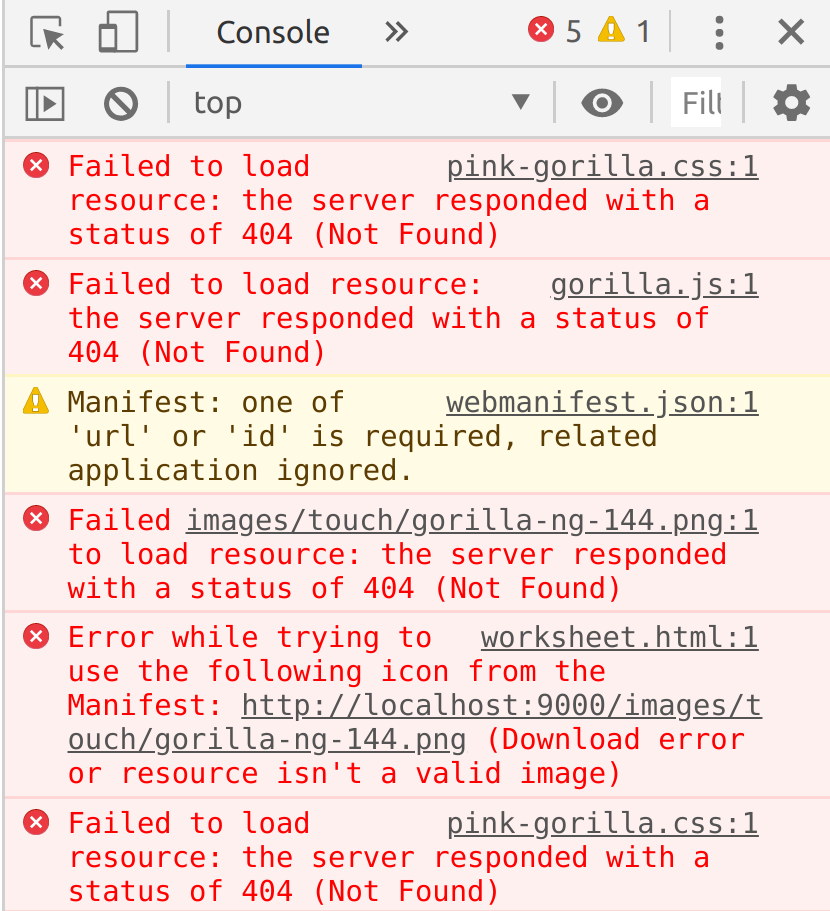Open images/touch/gorilla-ng-144.png:1 source link
Image resolution: width=830 pixels, height=911 pixels.
(x=472, y=521)
